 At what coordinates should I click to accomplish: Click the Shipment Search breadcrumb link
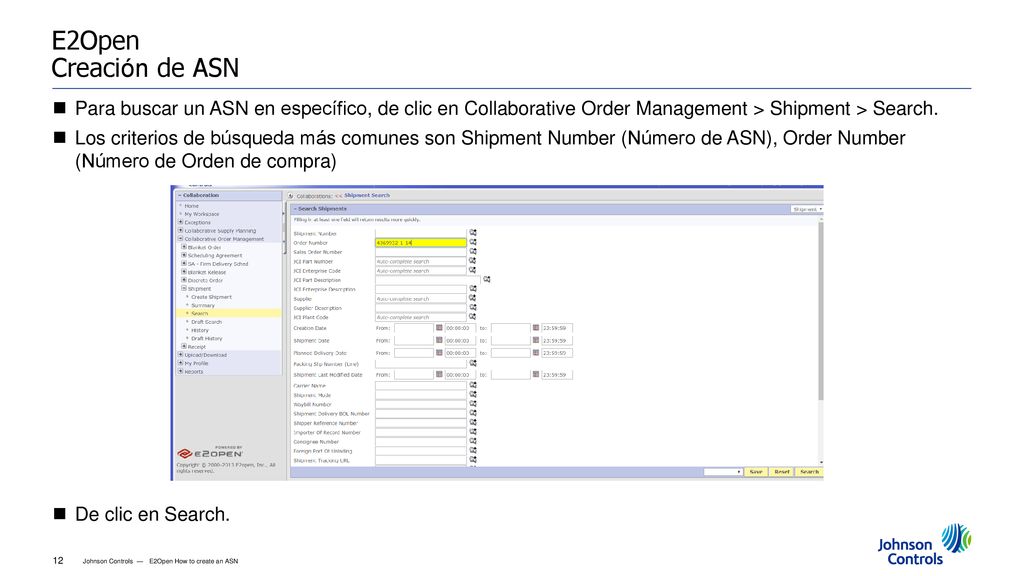pos(366,195)
